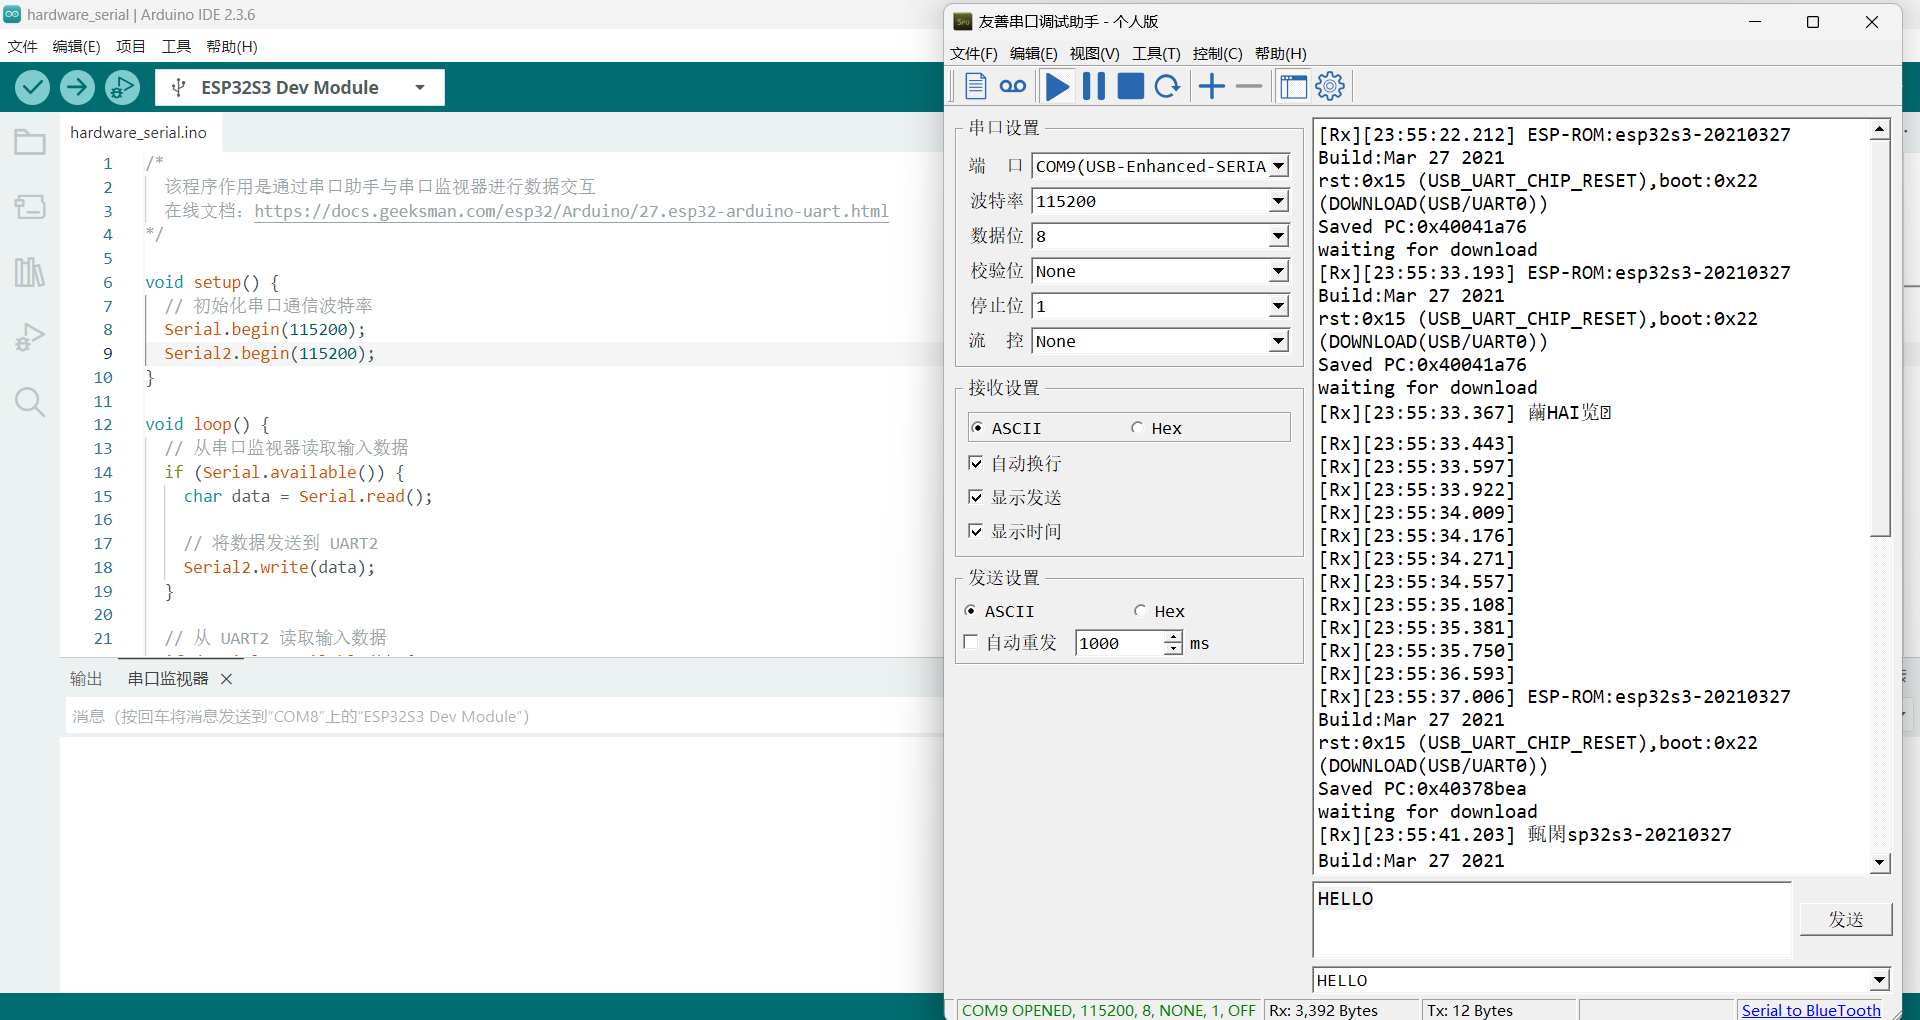Select Hex radio in the receive settings

coord(1138,428)
